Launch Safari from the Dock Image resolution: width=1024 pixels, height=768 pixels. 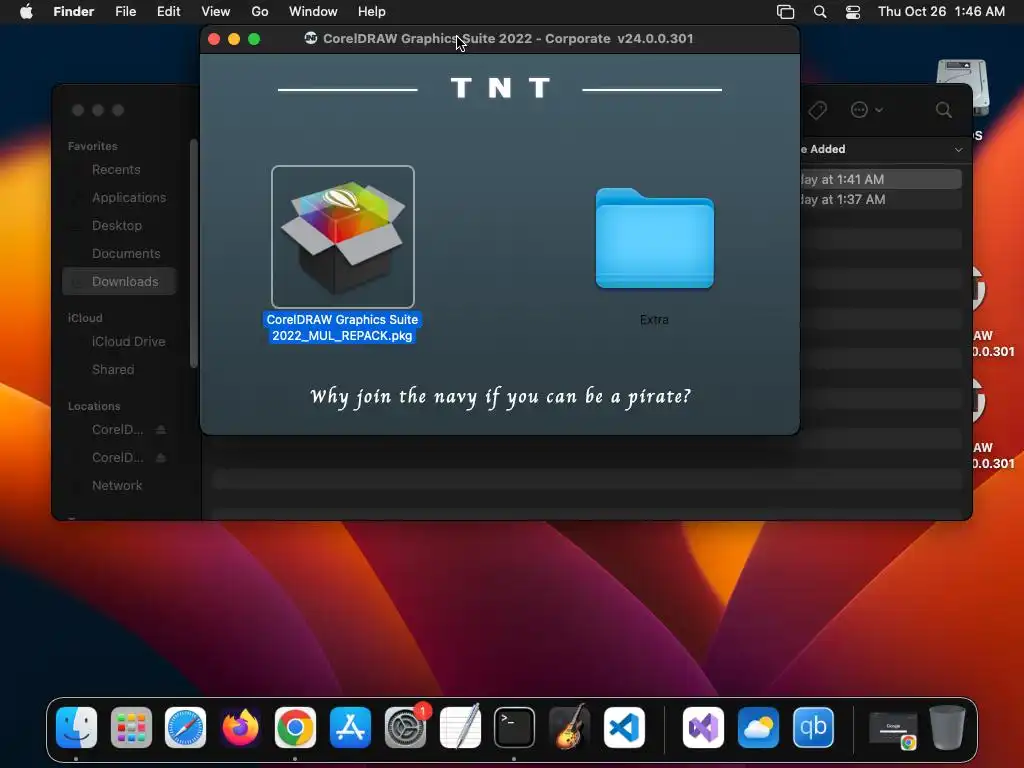pos(185,727)
